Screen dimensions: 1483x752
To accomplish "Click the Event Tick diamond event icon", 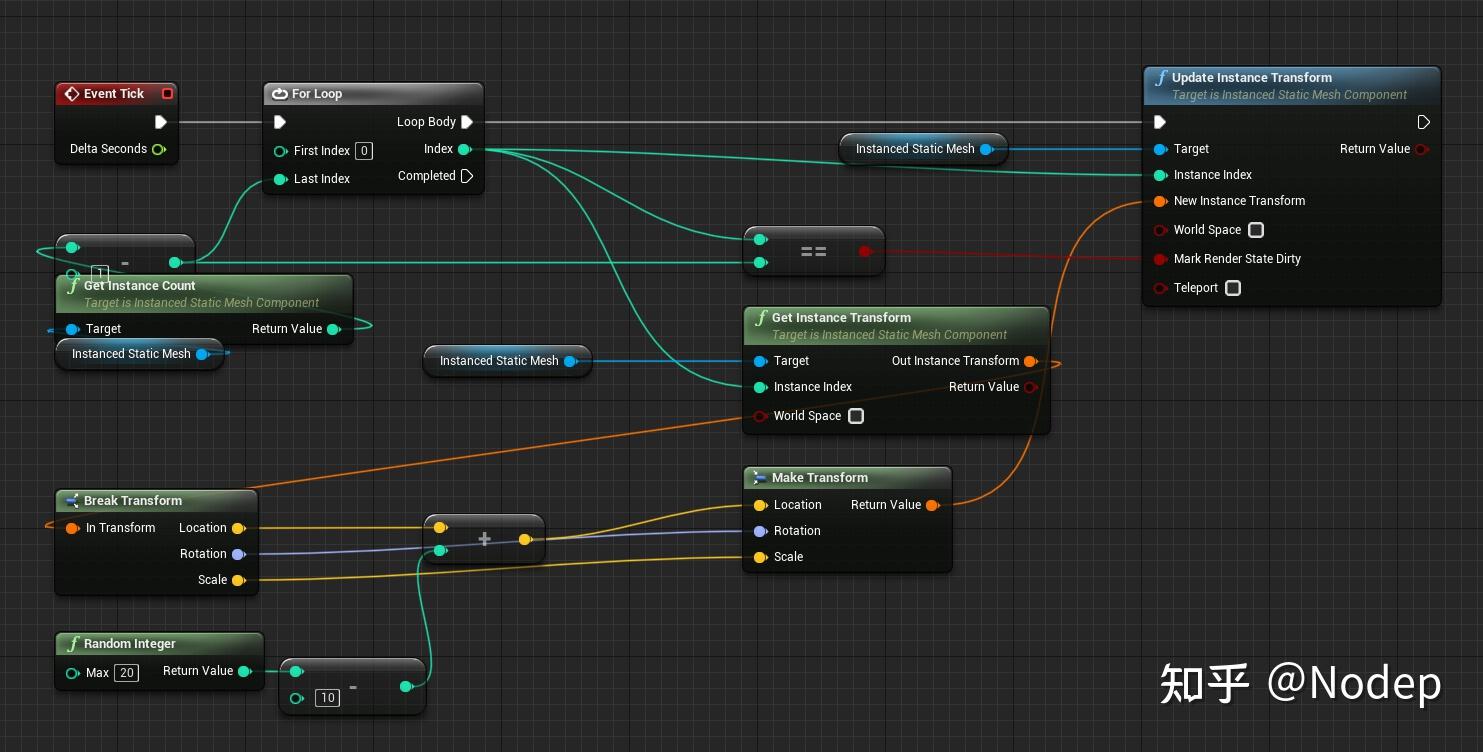I will pyautogui.click(x=74, y=93).
